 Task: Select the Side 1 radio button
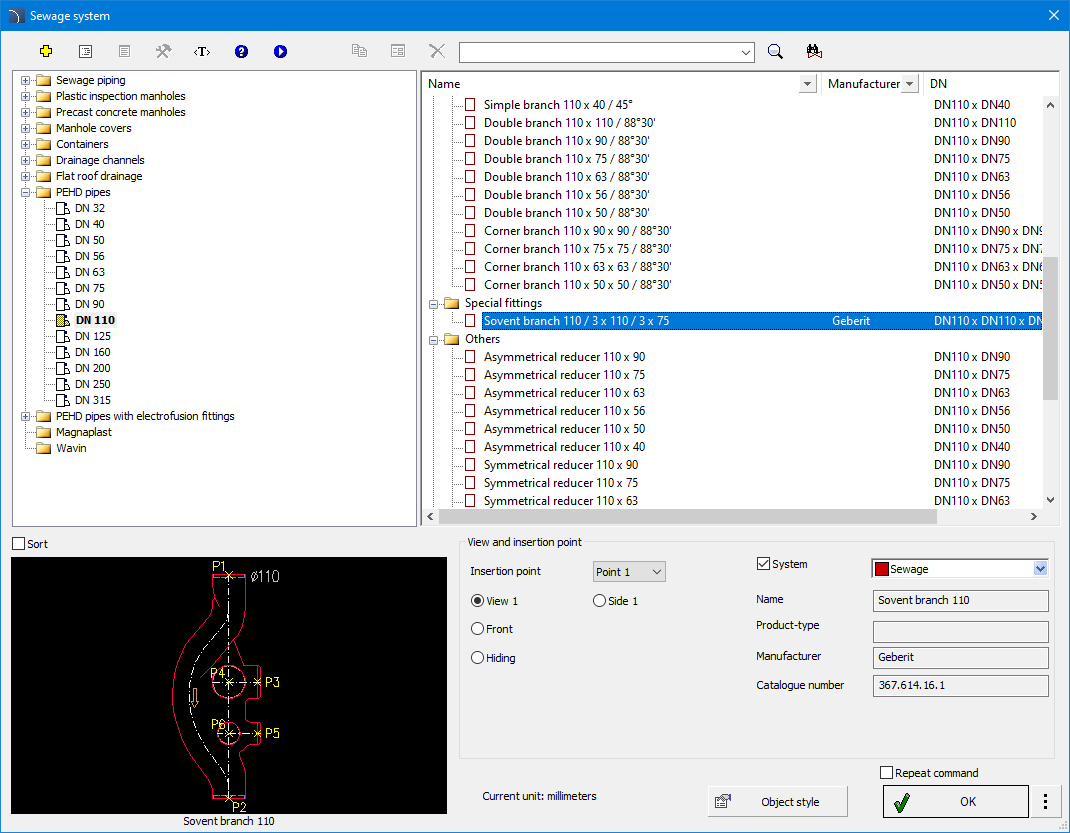point(600,601)
